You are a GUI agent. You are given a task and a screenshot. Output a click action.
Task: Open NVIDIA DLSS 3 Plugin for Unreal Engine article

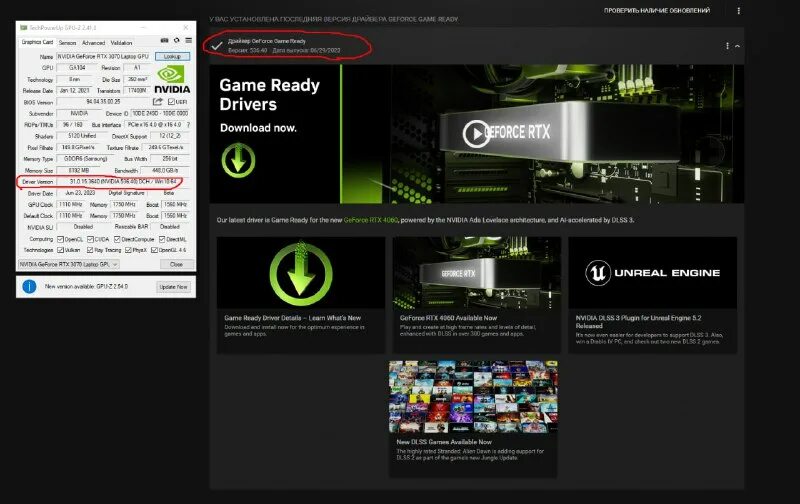638,321
